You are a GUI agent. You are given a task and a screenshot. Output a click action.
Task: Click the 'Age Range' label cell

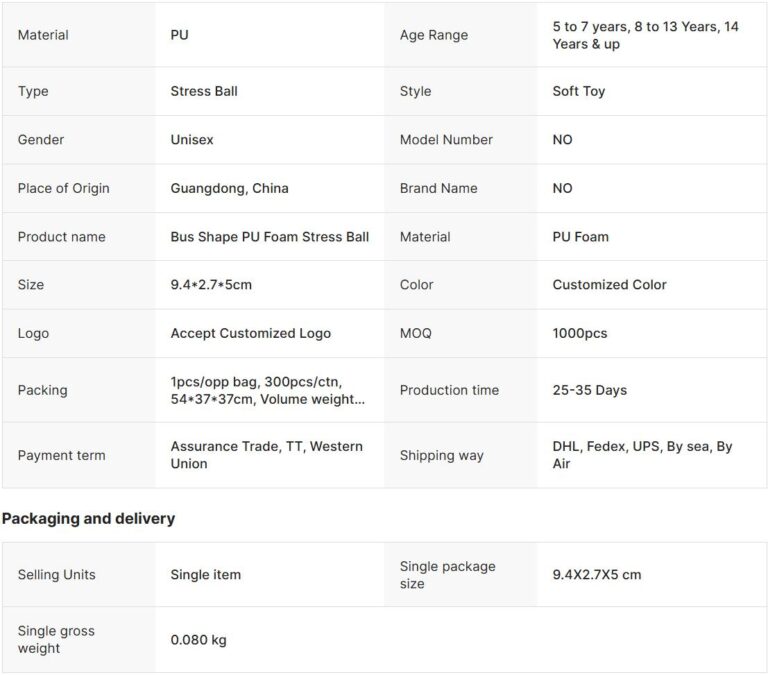[433, 35]
